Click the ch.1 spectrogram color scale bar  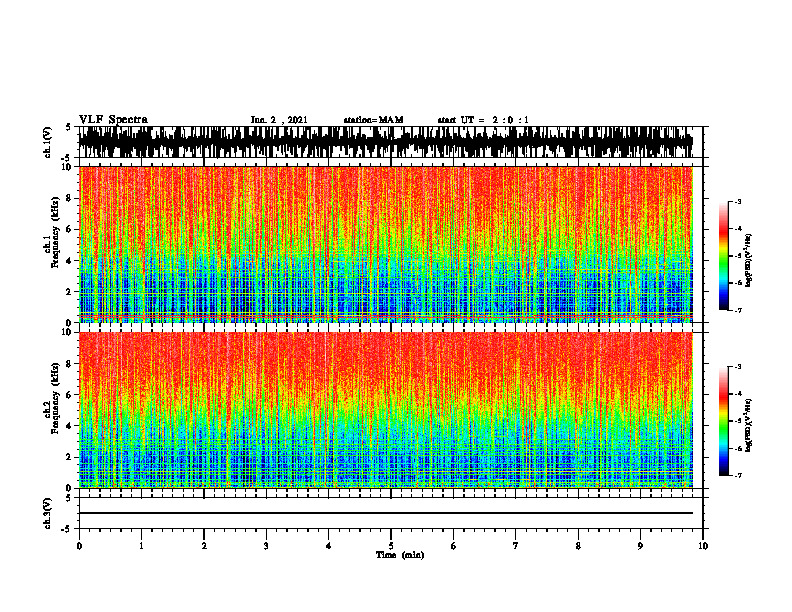coord(723,256)
